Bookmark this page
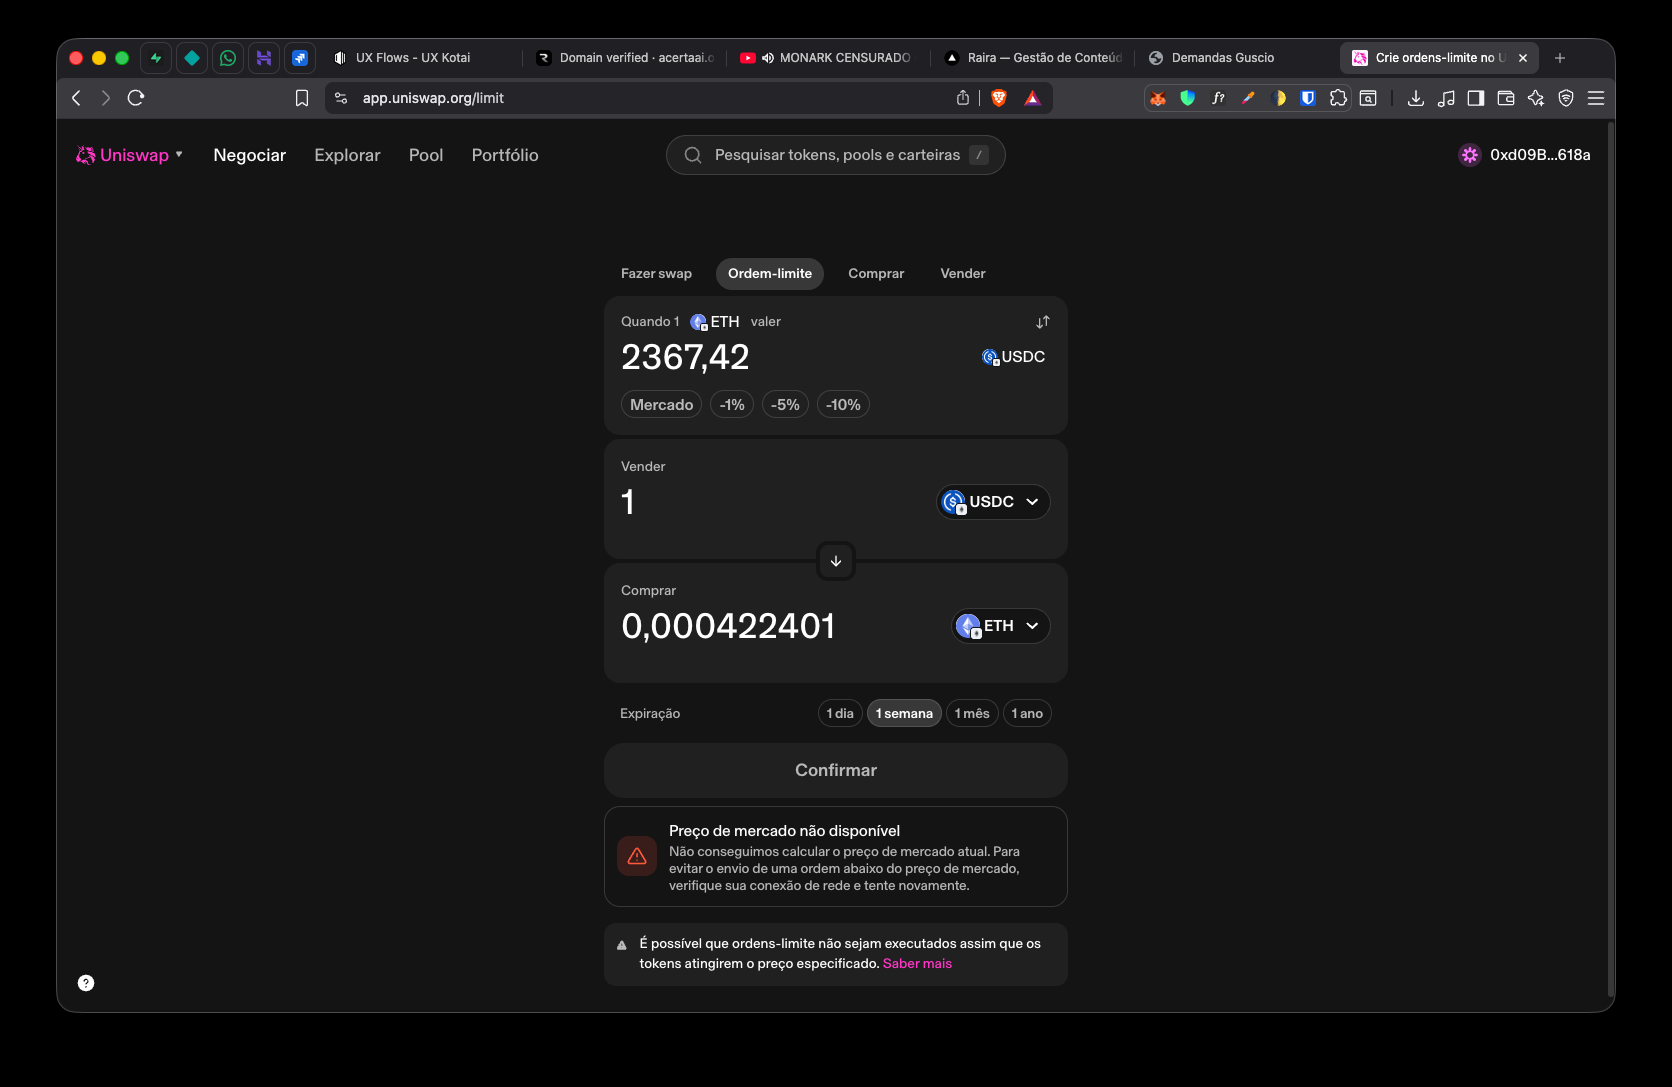The height and width of the screenshot is (1087, 1672). coord(302,98)
